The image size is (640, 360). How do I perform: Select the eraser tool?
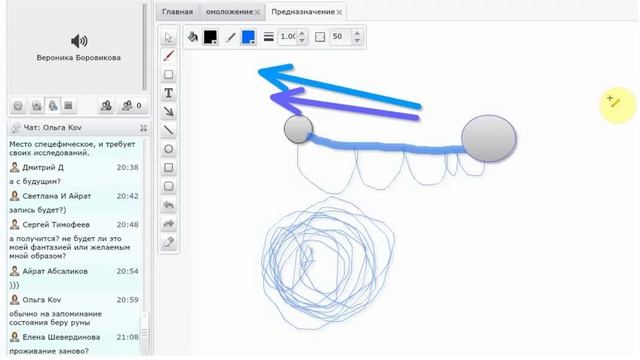tap(169, 242)
